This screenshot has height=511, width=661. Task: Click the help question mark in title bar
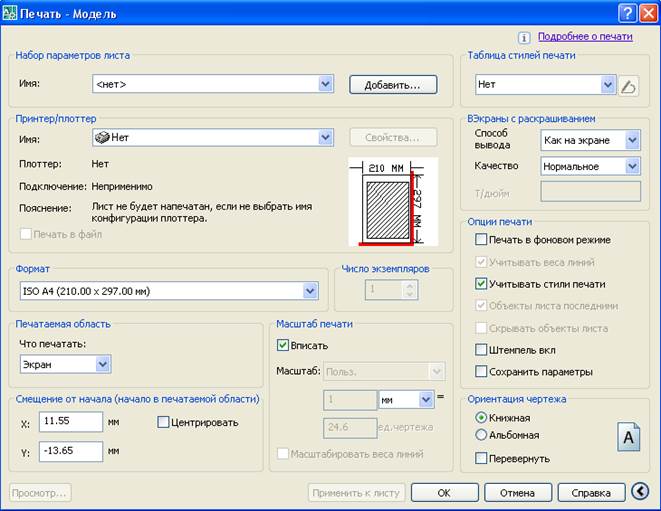(627, 13)
